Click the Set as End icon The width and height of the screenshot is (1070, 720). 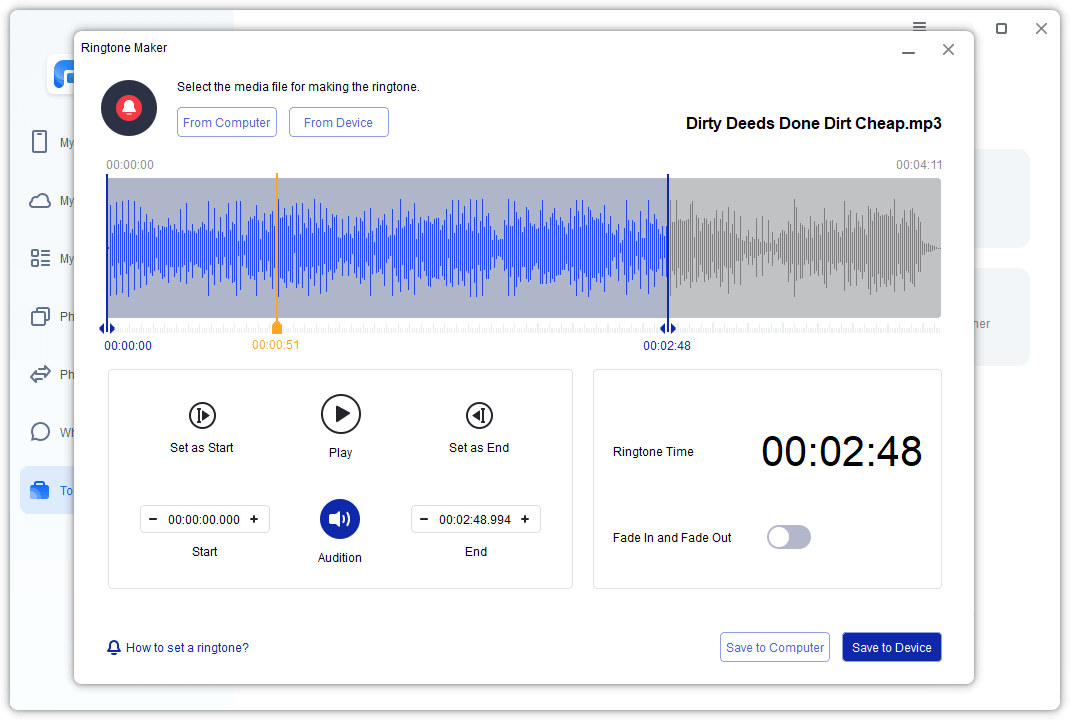tap(479, 415)
